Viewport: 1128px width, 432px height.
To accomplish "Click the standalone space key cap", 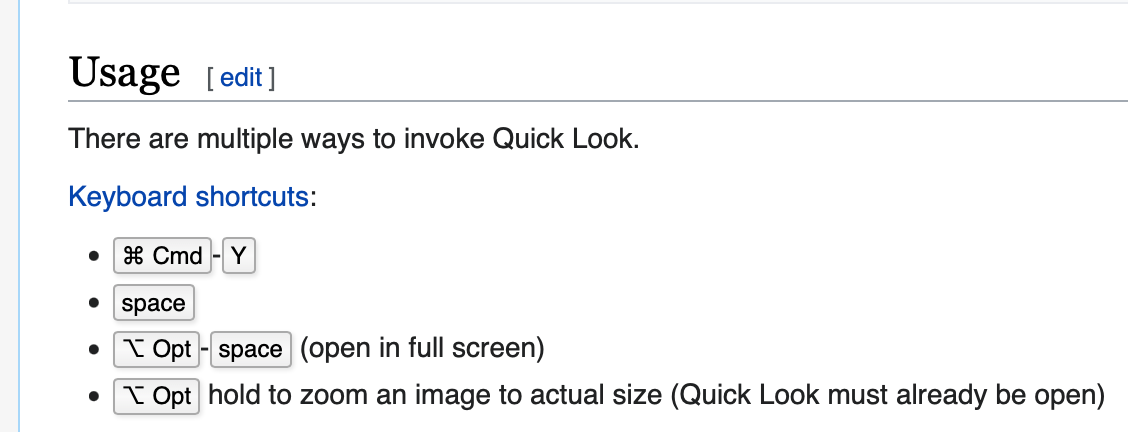I will (x=154, y=303).
